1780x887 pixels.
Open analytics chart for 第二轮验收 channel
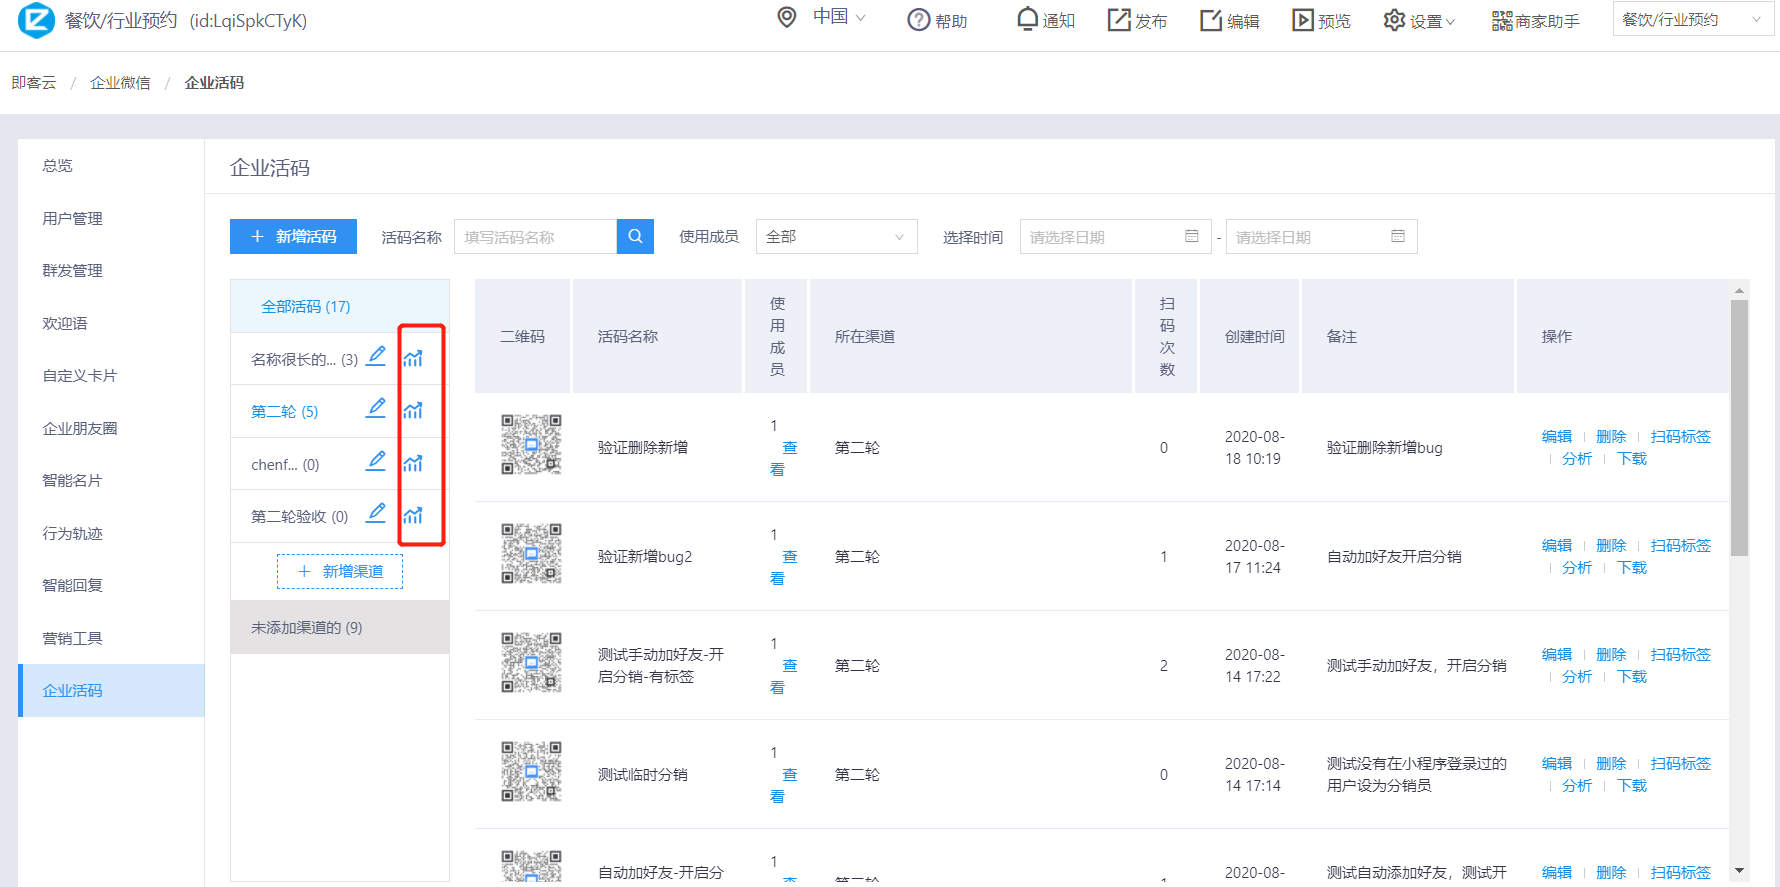coord(413,515)
